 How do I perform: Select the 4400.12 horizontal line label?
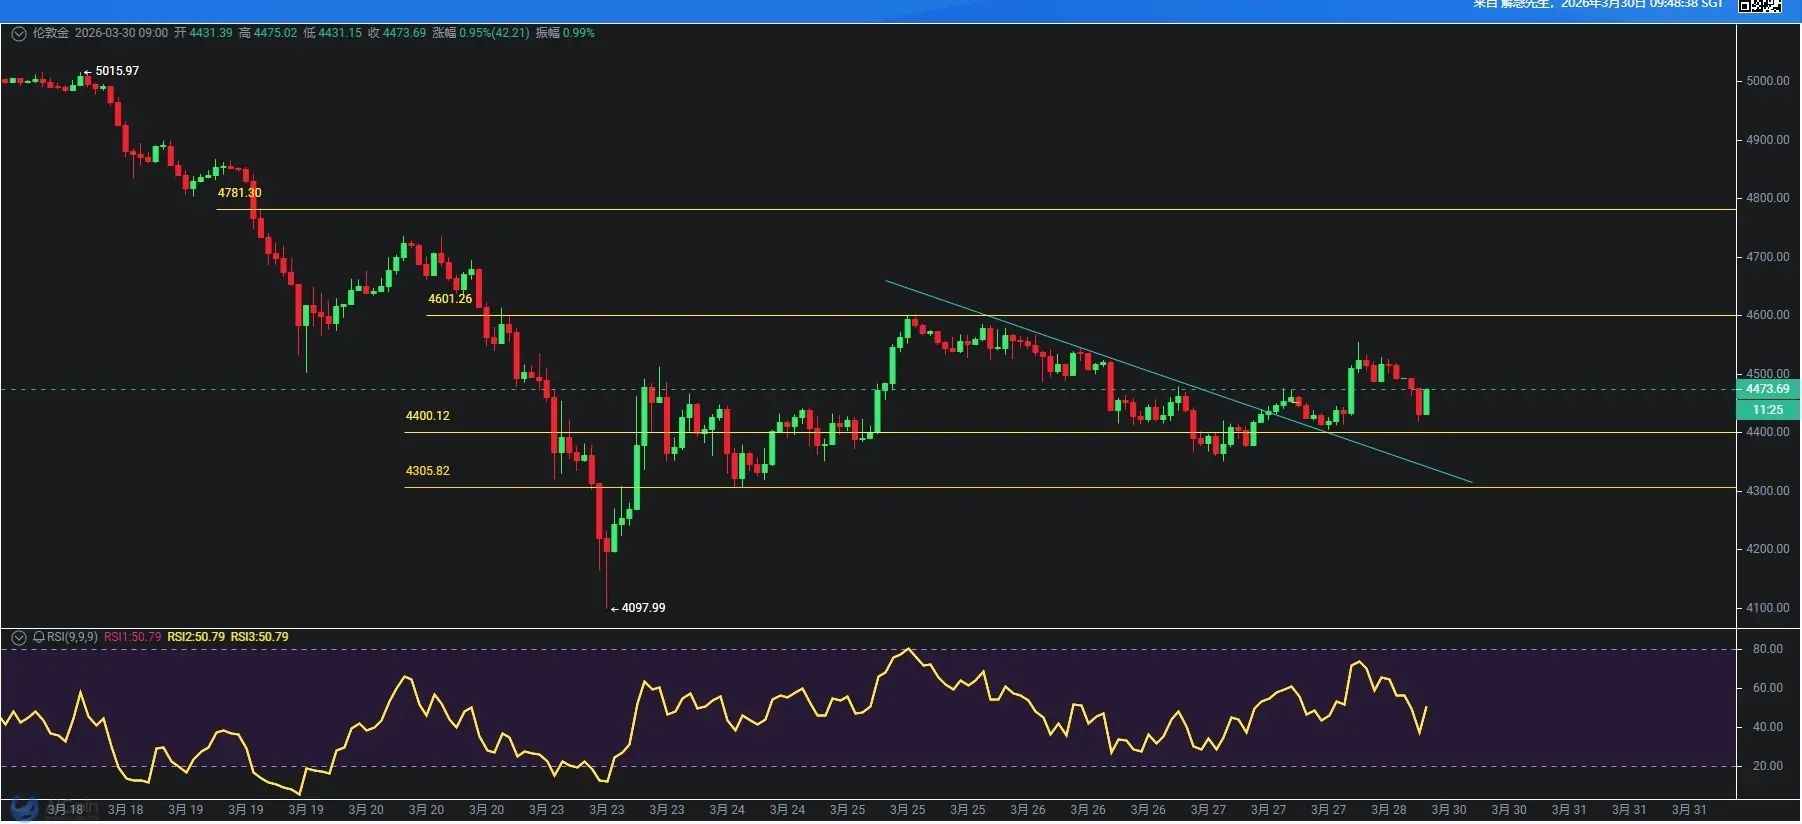point(428,416)
